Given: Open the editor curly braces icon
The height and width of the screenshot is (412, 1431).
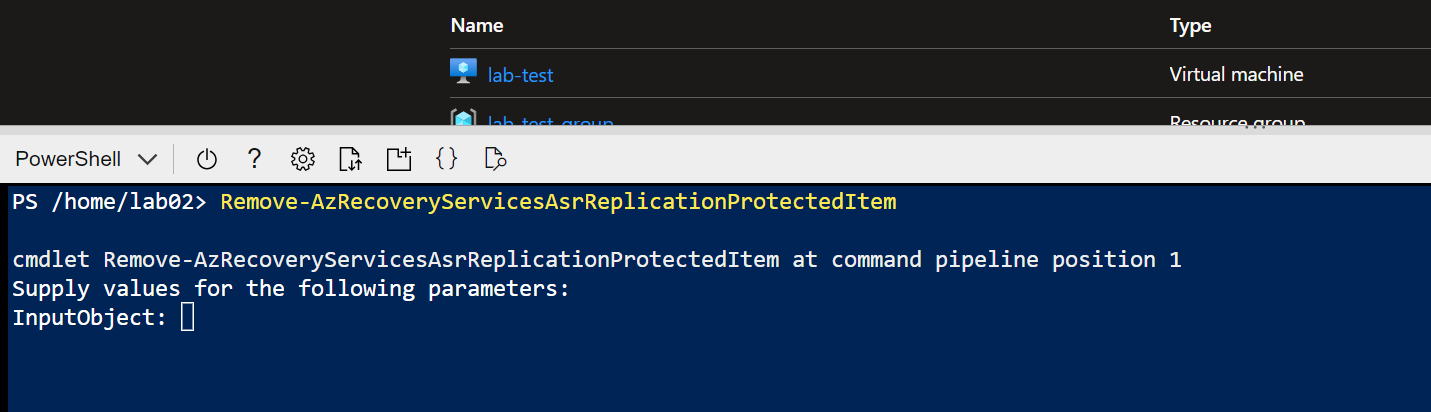Looking at the screenshot, I should [x=447, y=158].
